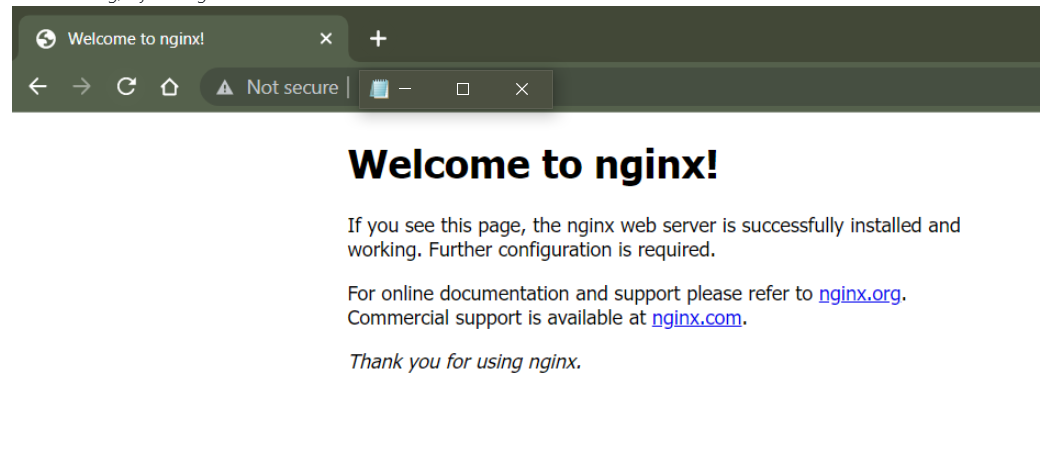
Task: Click the Notepad icon in floating window
Action: click(x=379, y=89)
